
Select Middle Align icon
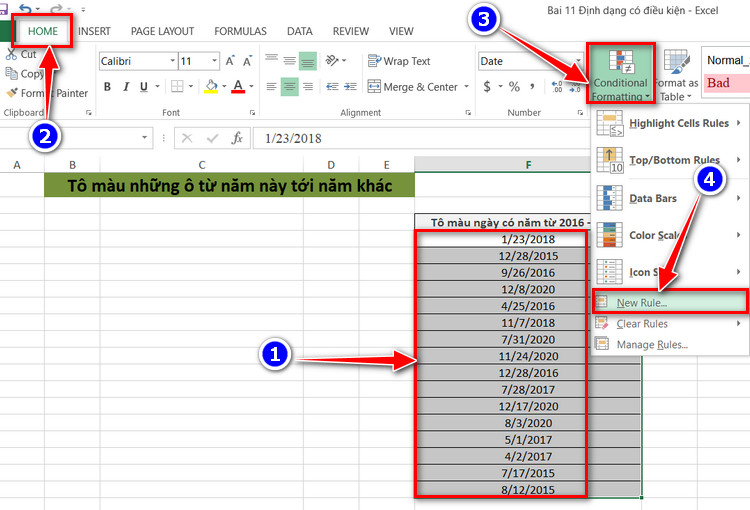point(289,61)
